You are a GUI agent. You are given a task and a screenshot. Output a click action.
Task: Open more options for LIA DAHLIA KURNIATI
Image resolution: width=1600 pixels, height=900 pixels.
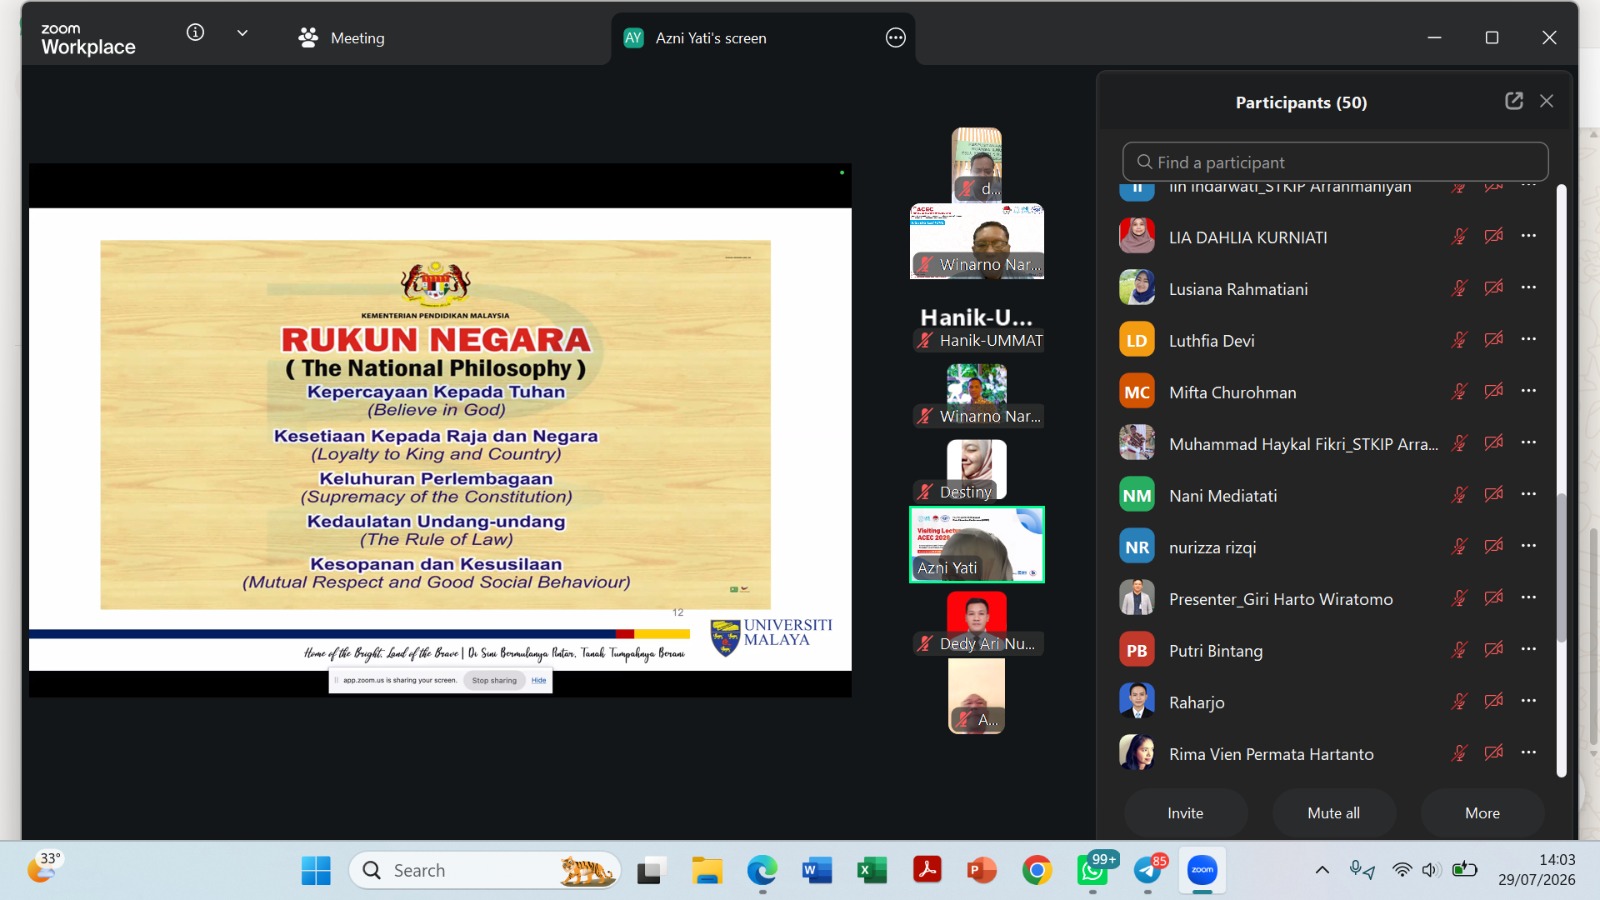[x=1529, y=236]
